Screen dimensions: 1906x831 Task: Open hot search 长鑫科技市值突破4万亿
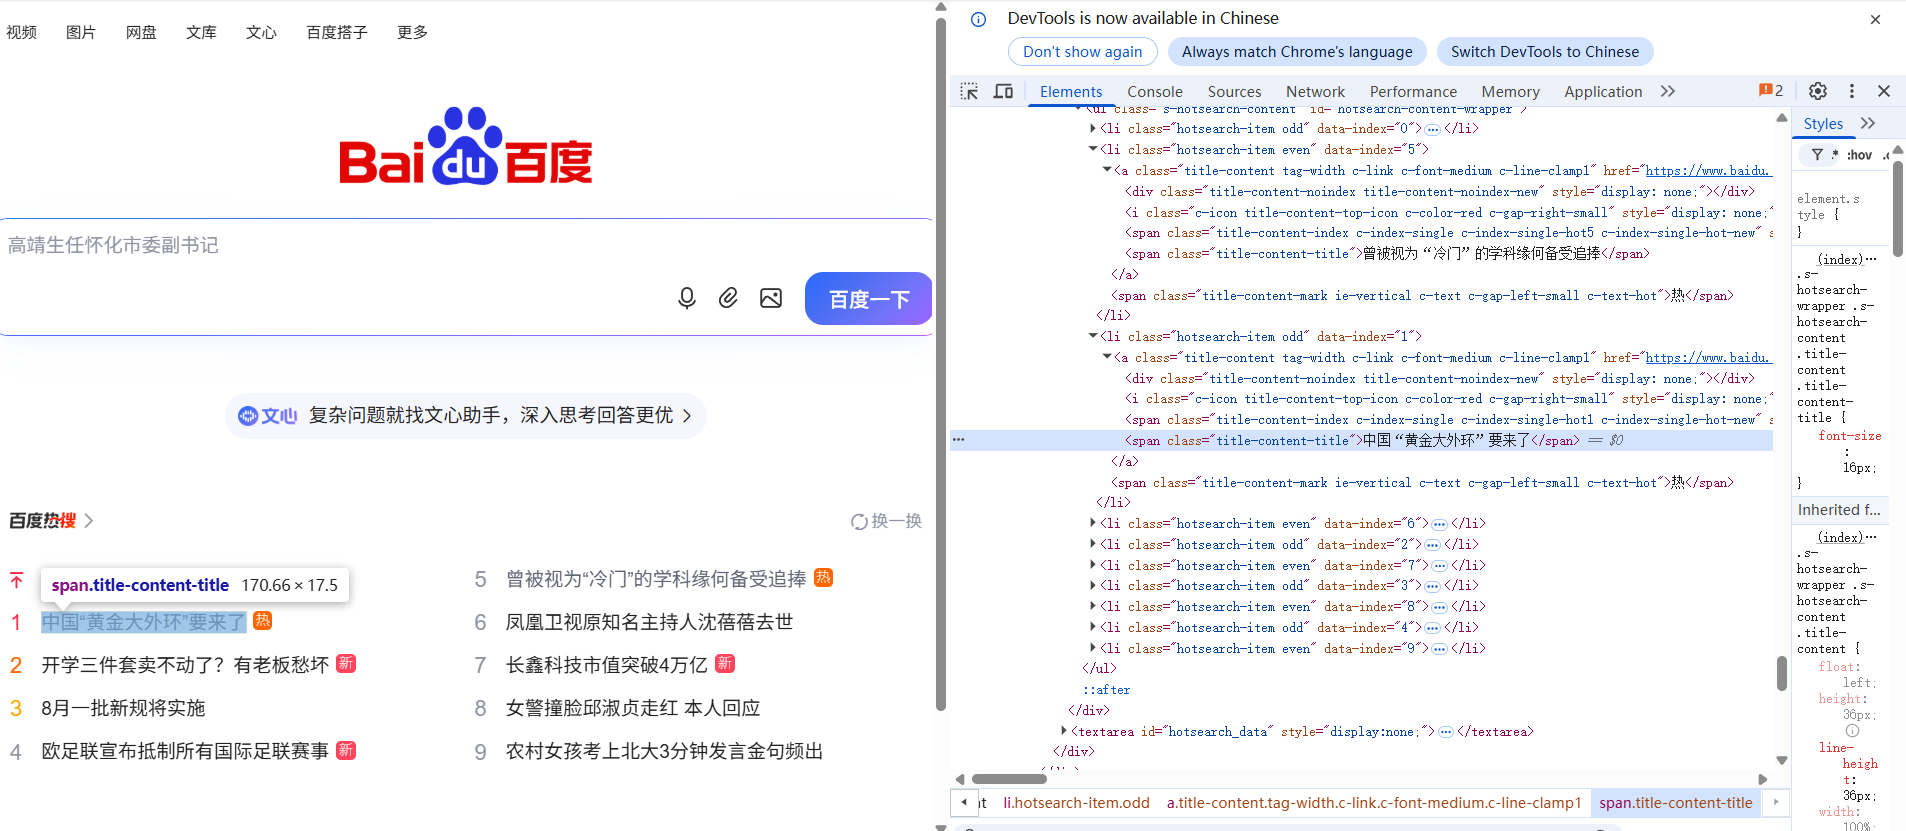pyautogui.click(x=607, y=665)
